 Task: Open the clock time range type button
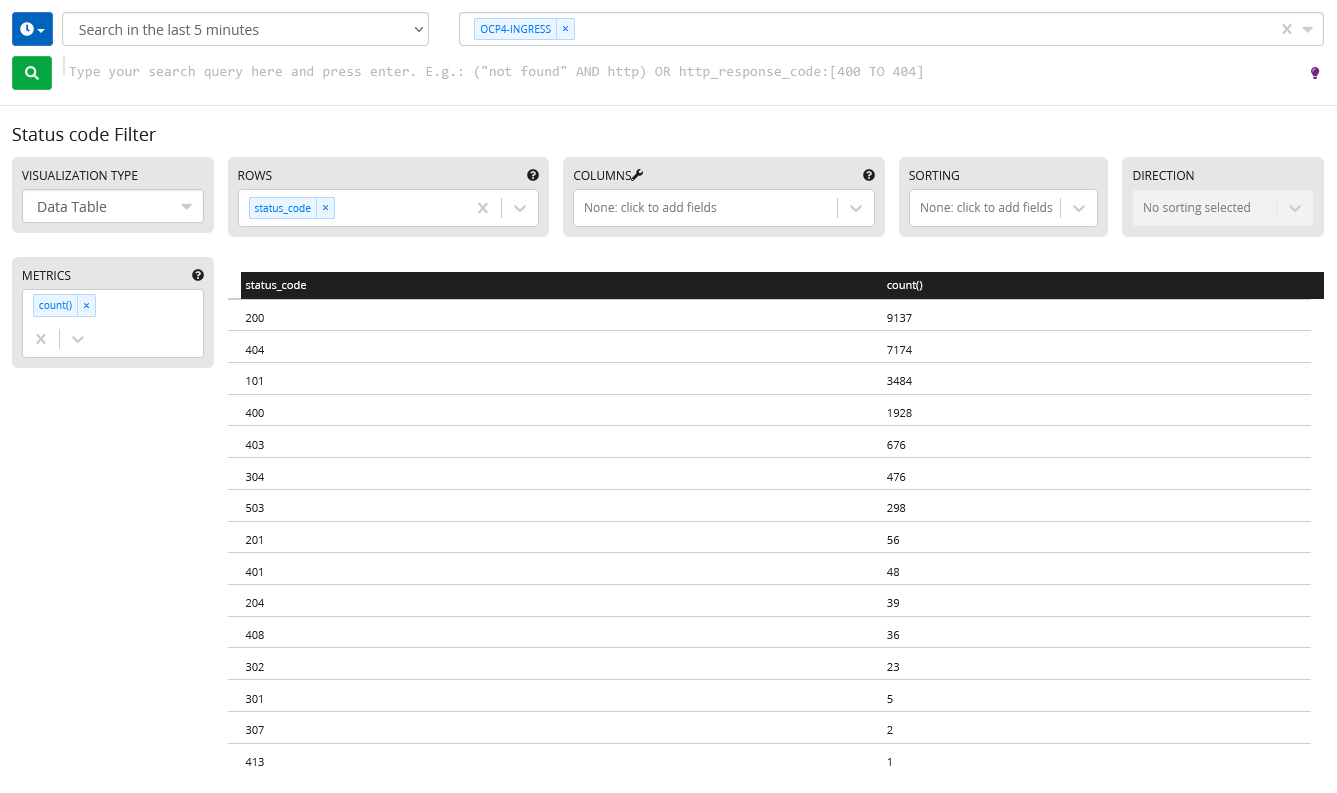click(32, 30)
